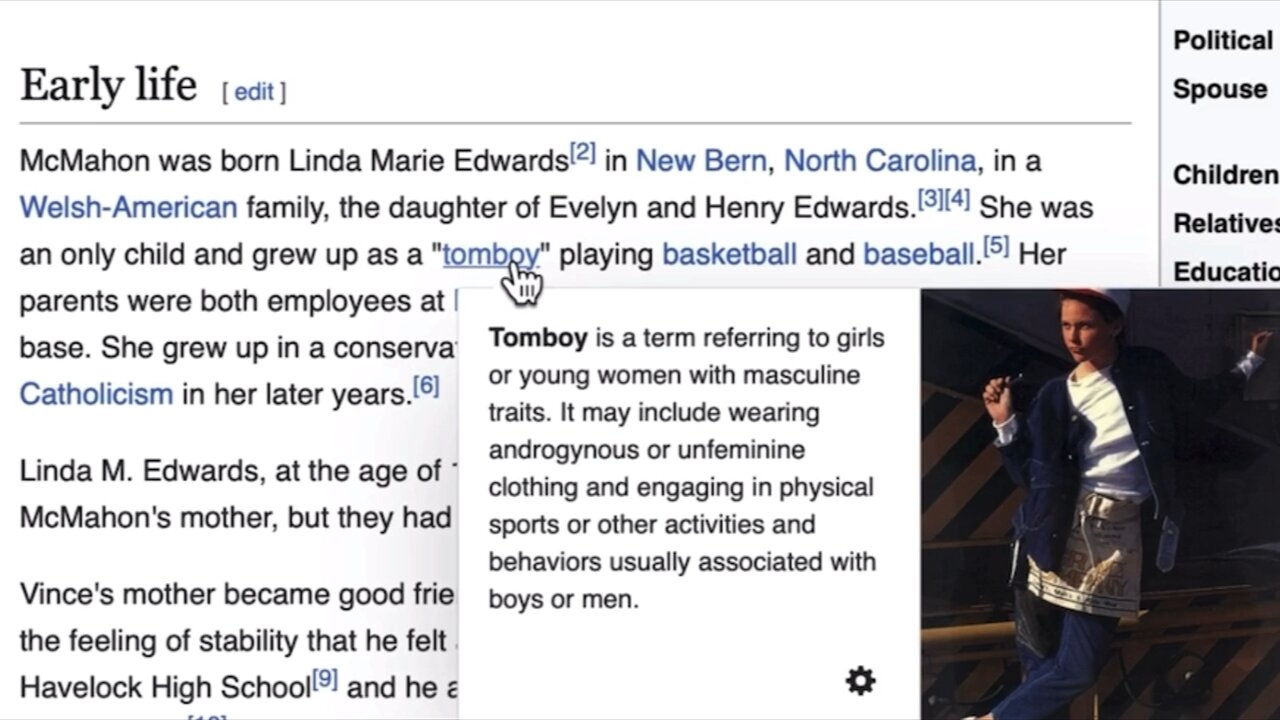Open the New Bern article link

(701, 161)
